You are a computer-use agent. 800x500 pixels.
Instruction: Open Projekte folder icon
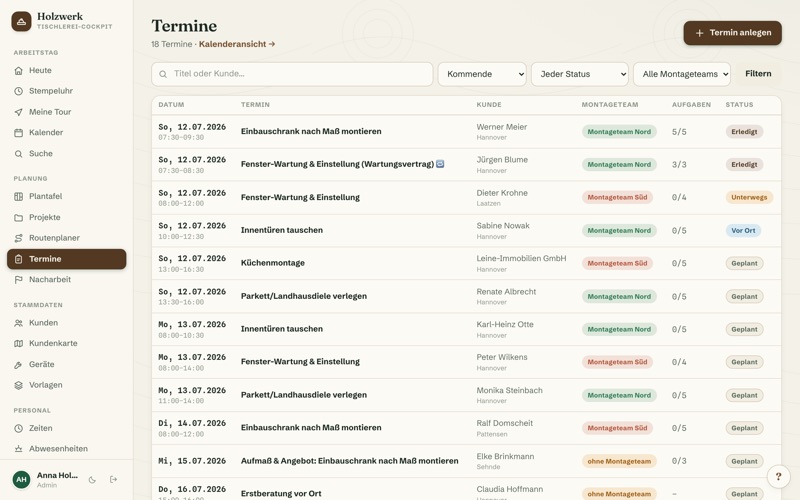tap(18, 217)
